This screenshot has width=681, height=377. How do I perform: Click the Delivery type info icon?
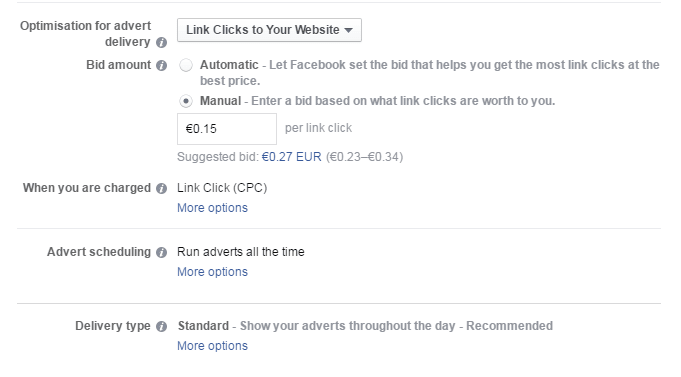click(161, 327)
